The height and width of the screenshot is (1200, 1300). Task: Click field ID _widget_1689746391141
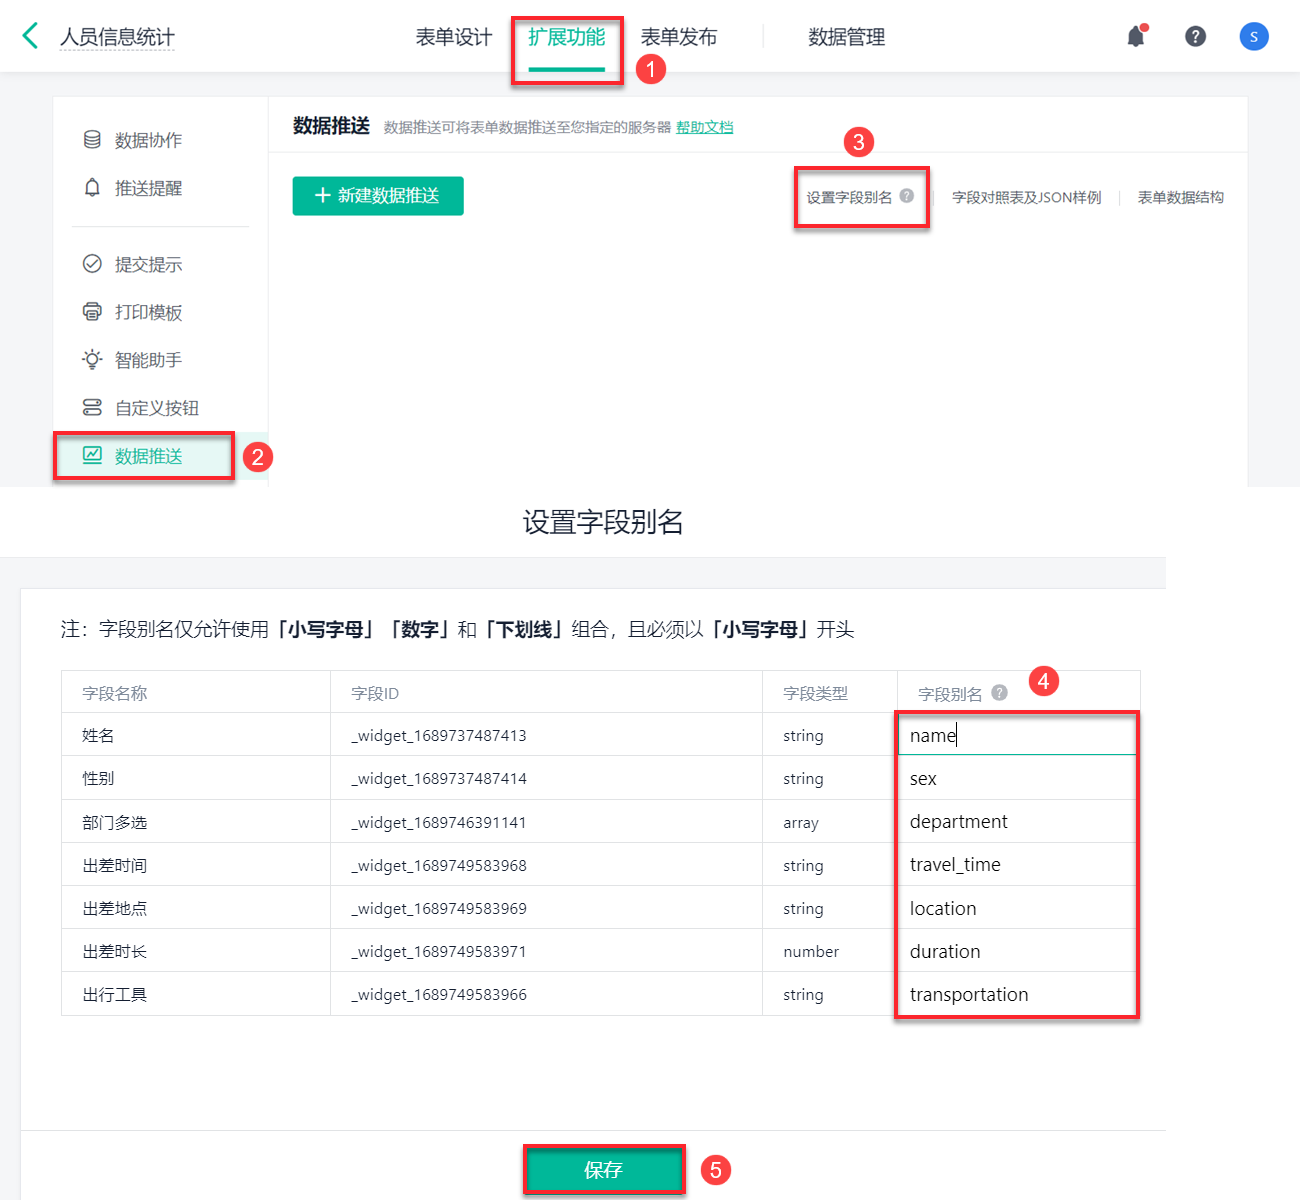point(439,822)
